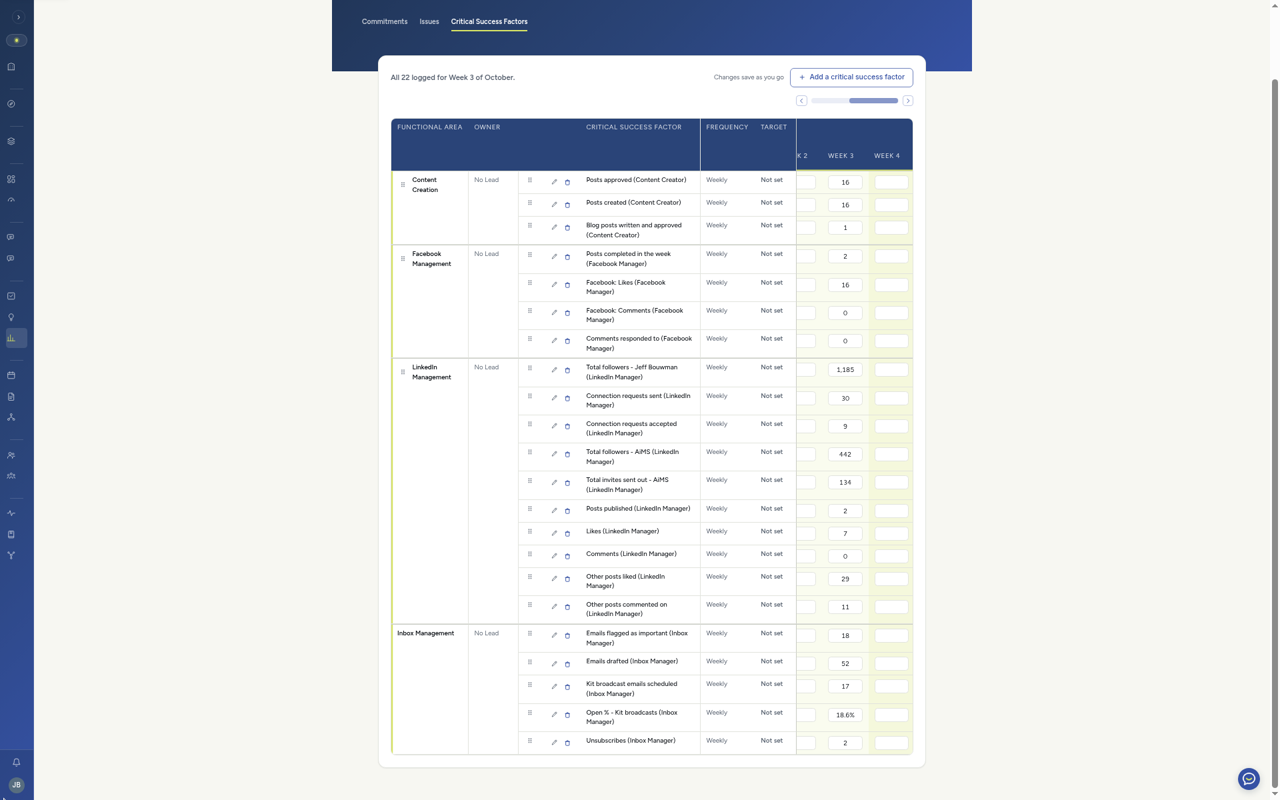Delete the Likes (LinkedIn Manager) factor
1280x800 pixels.
point(567,534)
